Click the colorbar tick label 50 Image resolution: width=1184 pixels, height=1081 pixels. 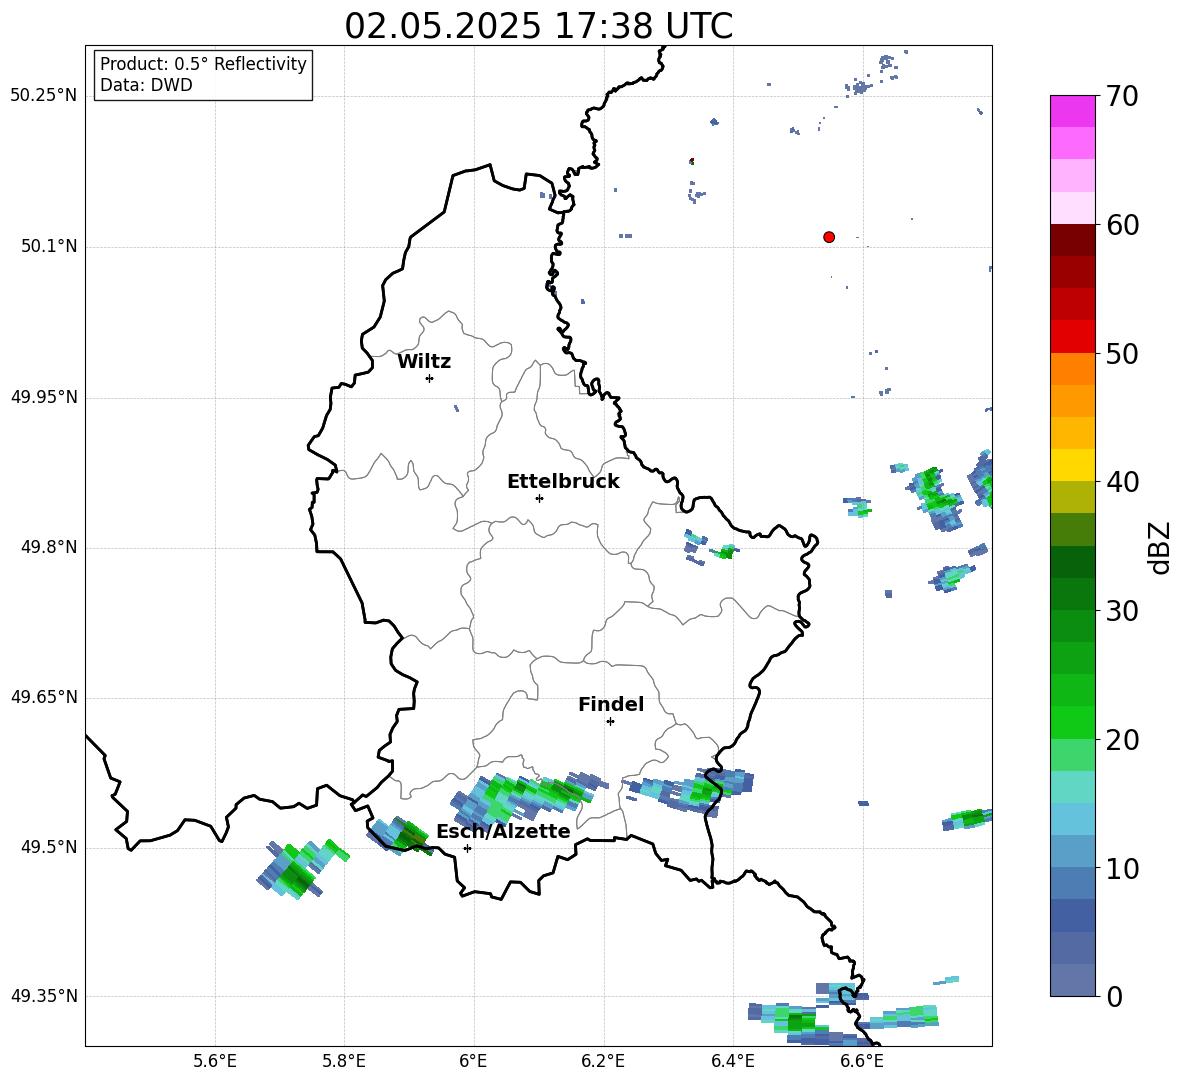[1122, 354]
